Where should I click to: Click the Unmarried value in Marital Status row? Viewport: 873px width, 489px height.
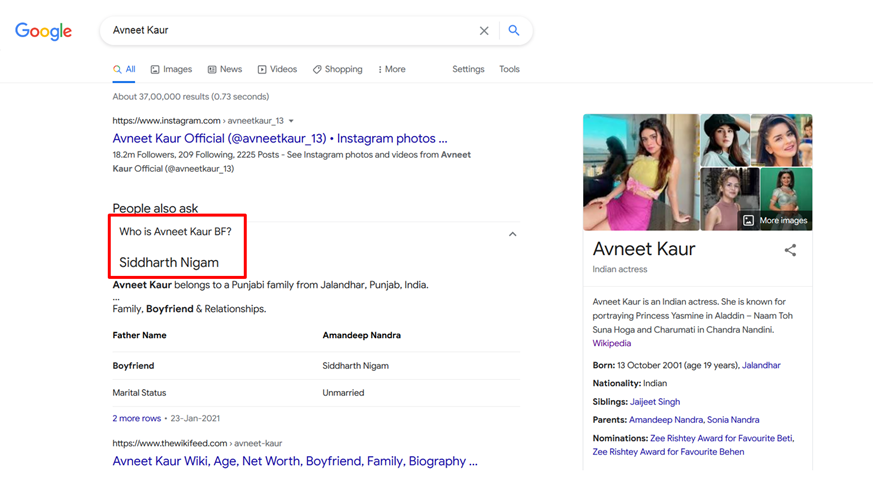343,393
